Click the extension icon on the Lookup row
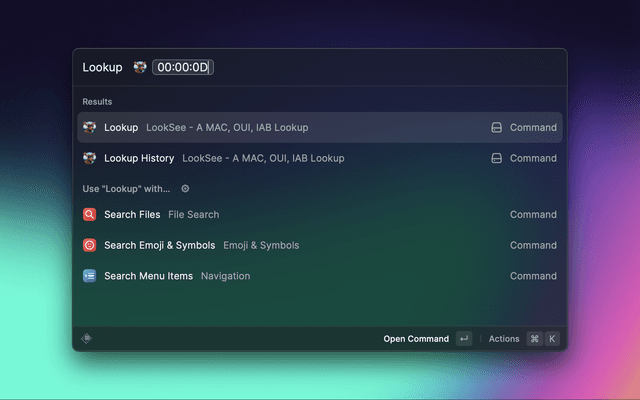 pos(496,128)
